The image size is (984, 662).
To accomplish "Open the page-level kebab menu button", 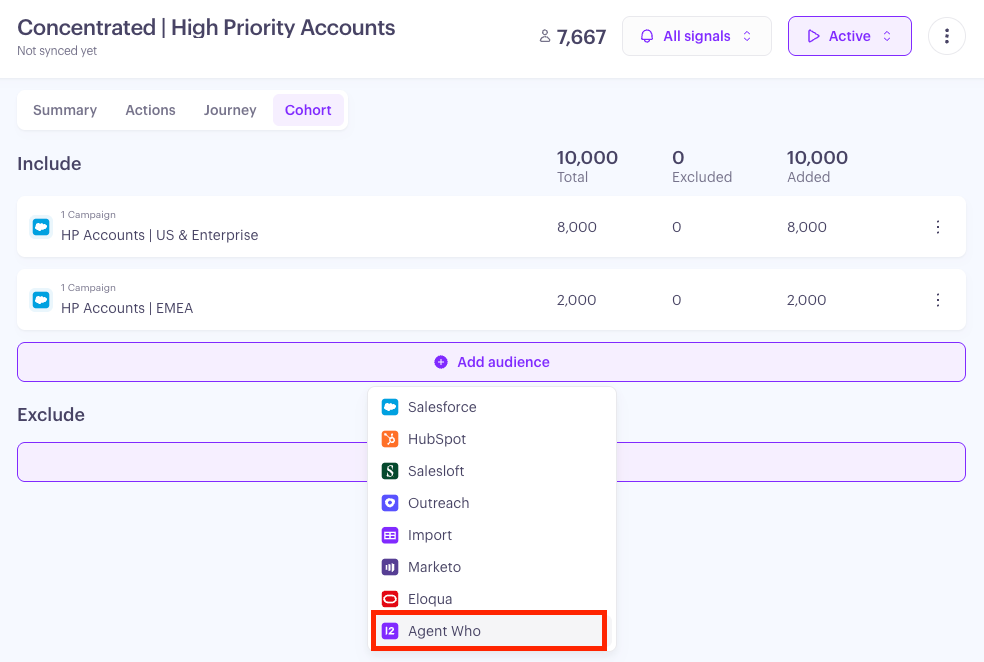I will [946, 36].
